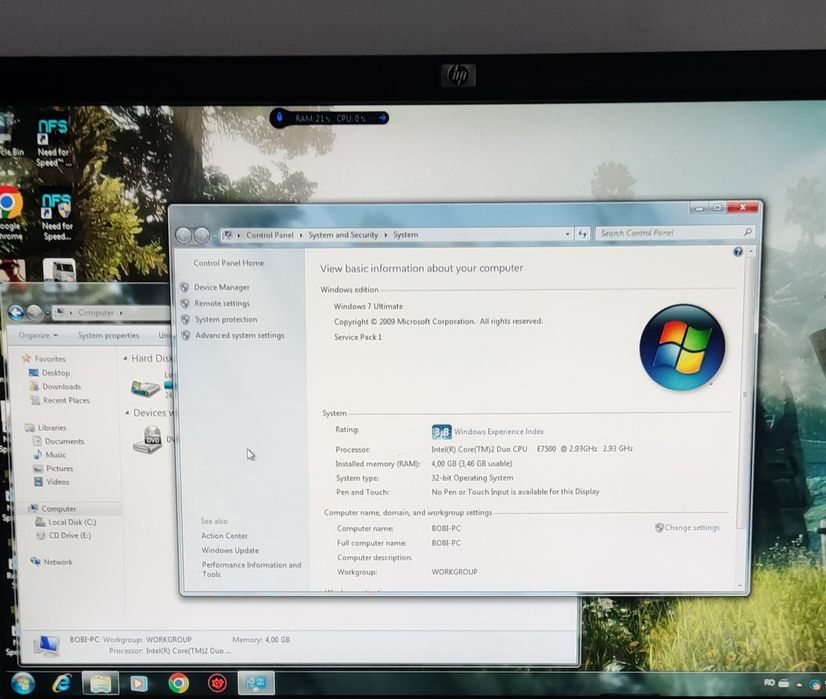
Task: Click the Windows Start orb
Action: coord(23,683)
